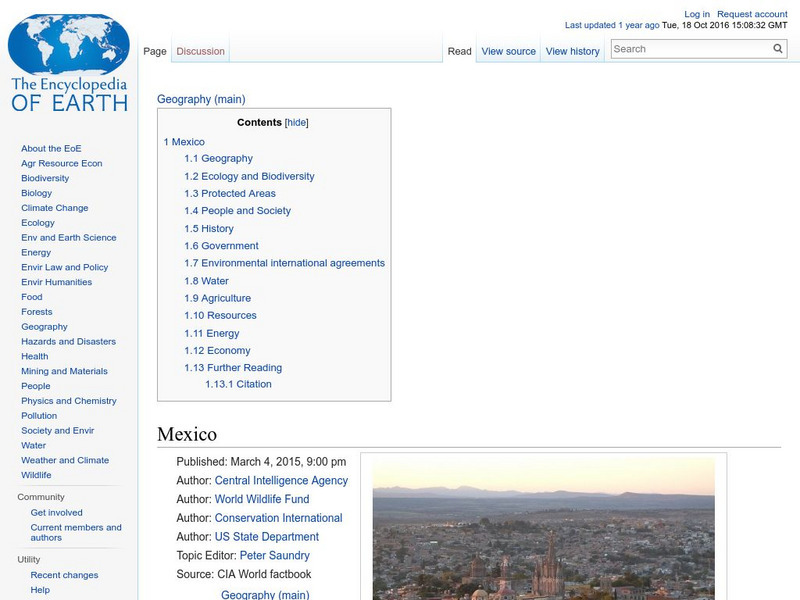Open Hazards and Disasters sidebar topic
The height and width of the screenshot is (600, 800).
pos(68,341)
